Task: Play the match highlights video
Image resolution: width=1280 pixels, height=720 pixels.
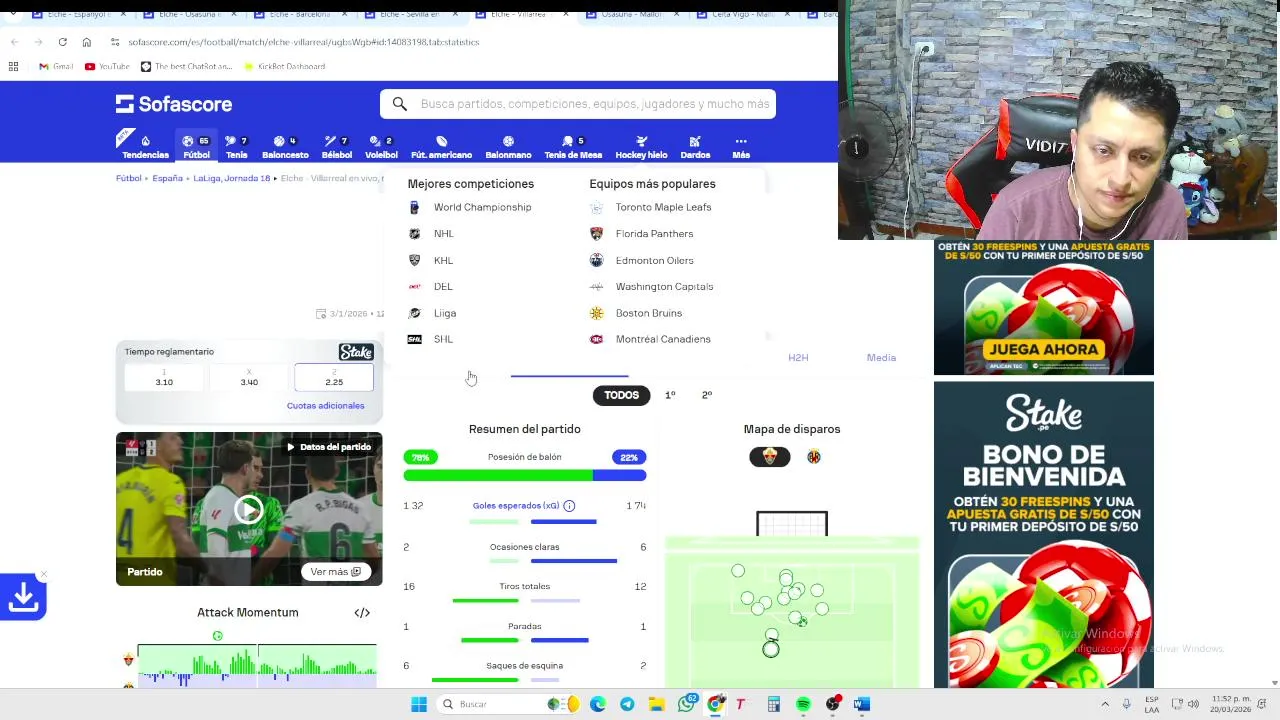Action: coord(249,510)
